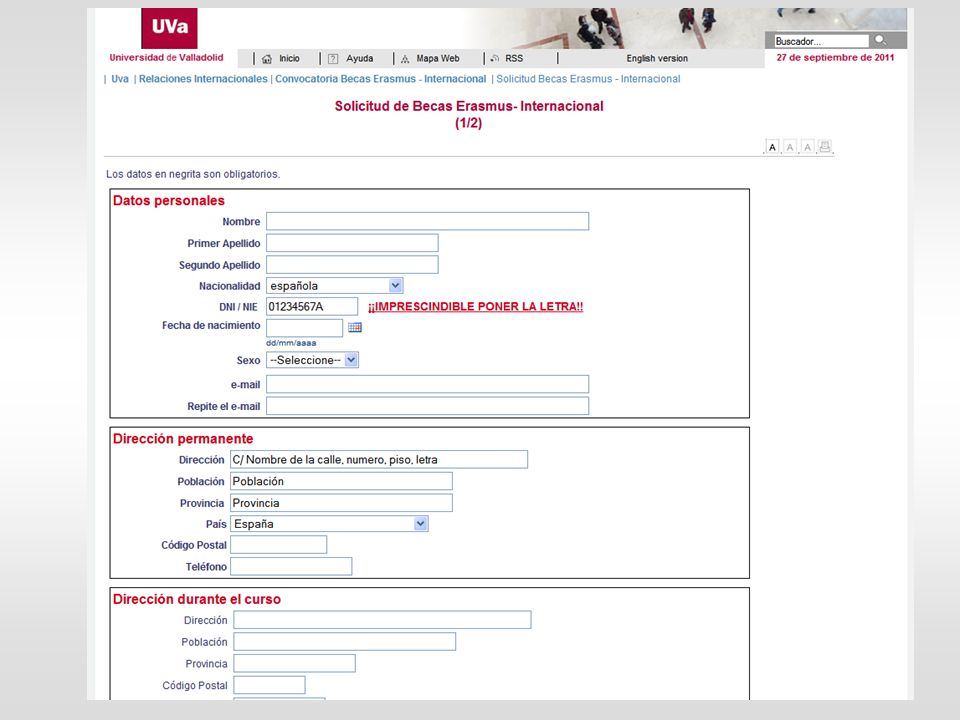
Task: Click the IMPRESCINDIBLE PONER LA LETRA warning
Action: (476, 307)
